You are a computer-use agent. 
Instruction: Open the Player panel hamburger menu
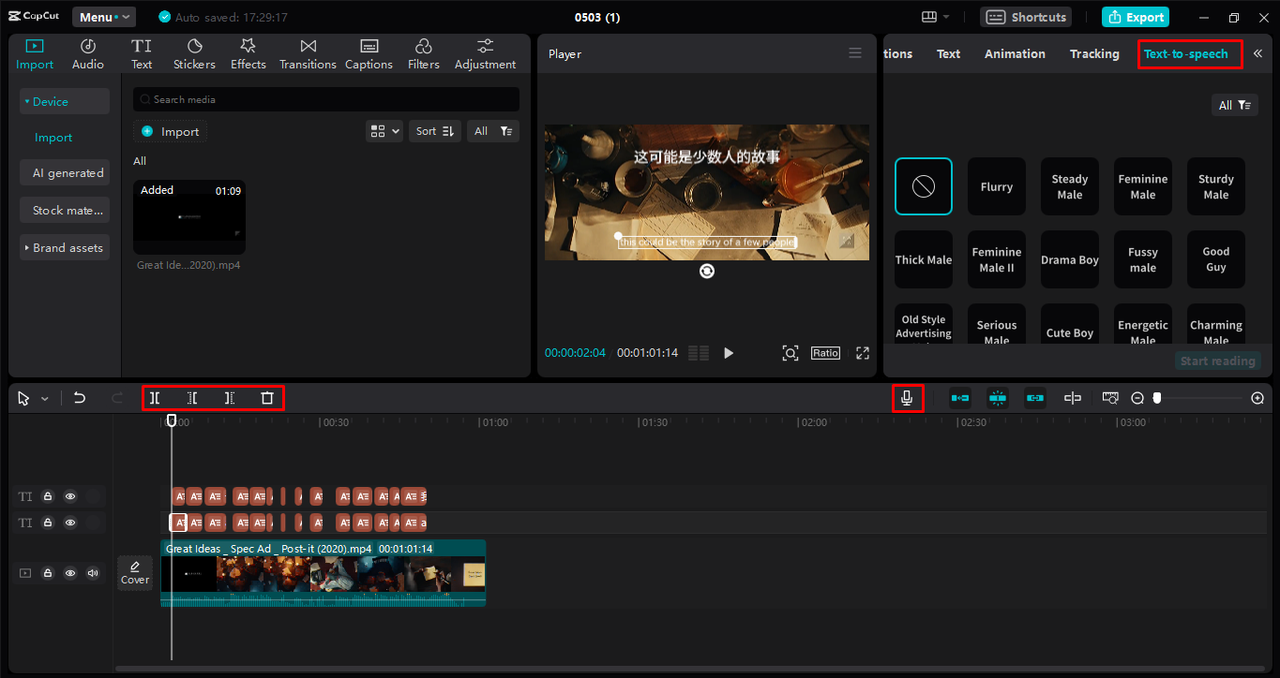click(855, 53)
